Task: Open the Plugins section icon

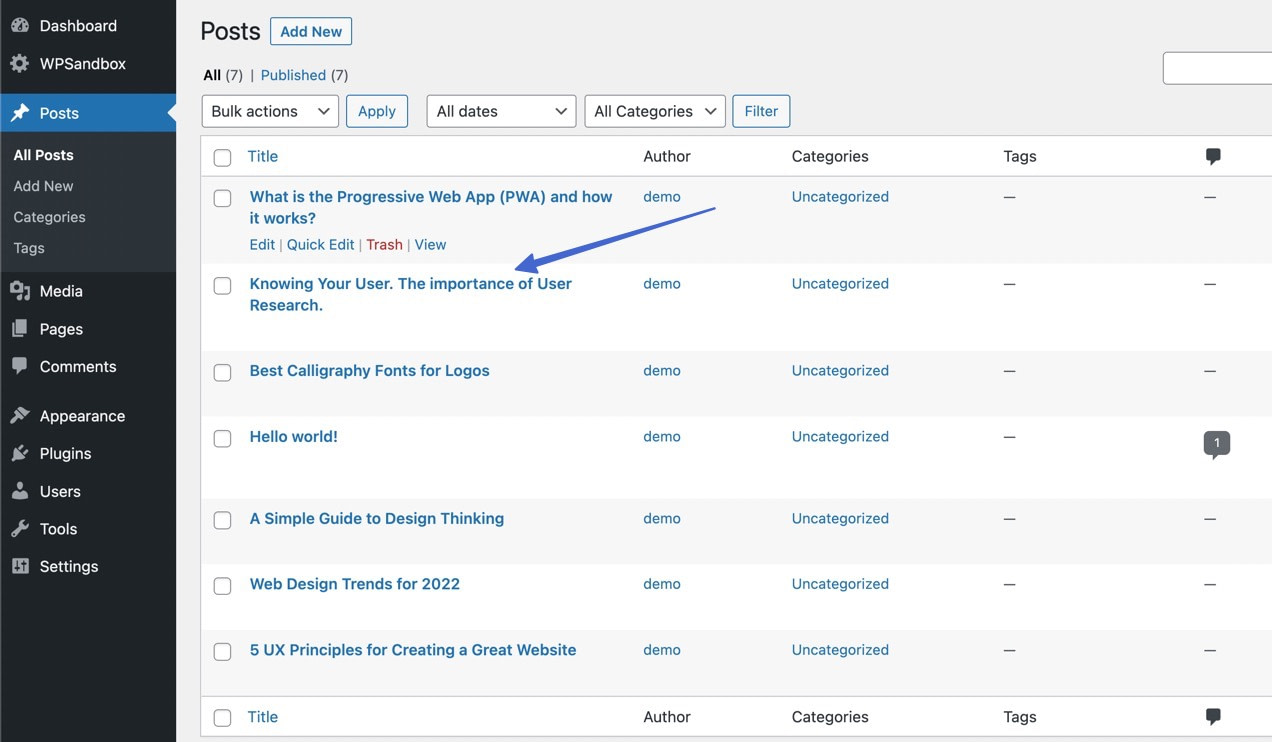Action: coord(20,453)
